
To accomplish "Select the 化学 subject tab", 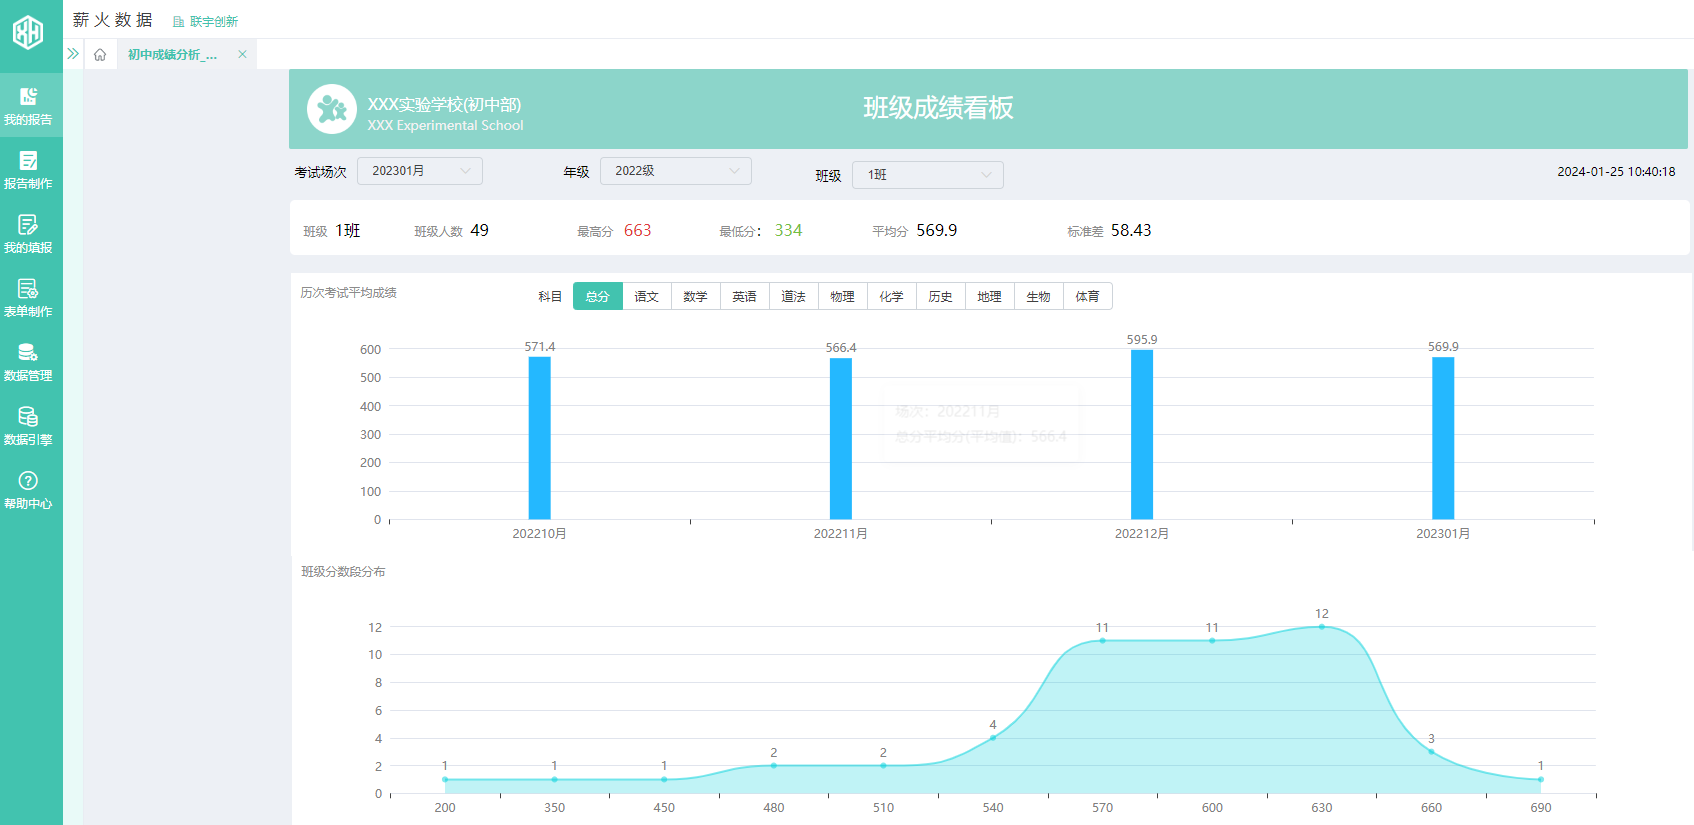I will pos(892,296).
